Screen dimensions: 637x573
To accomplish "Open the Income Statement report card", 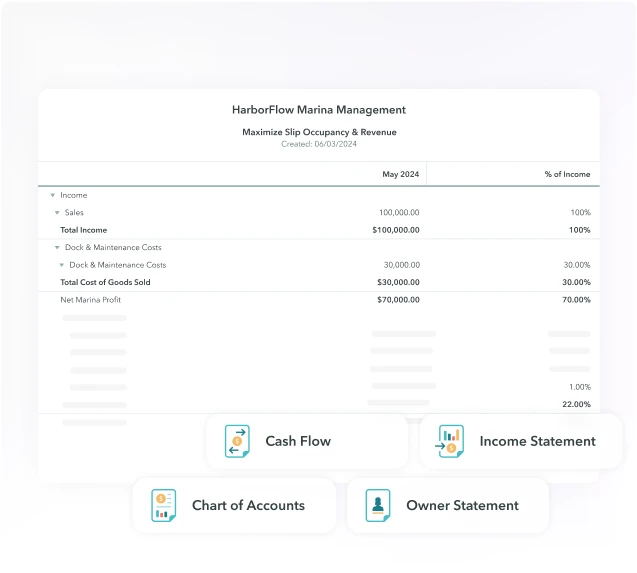I will click(x=521, y=441).
